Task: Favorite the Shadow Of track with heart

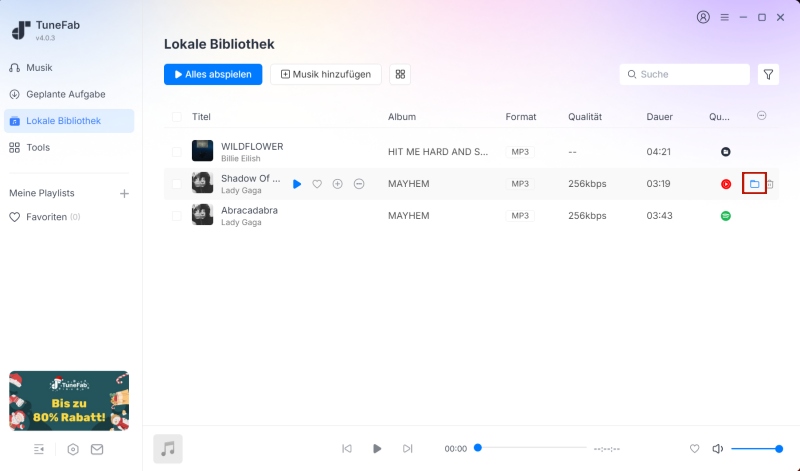Action: (x=317, y=184)
